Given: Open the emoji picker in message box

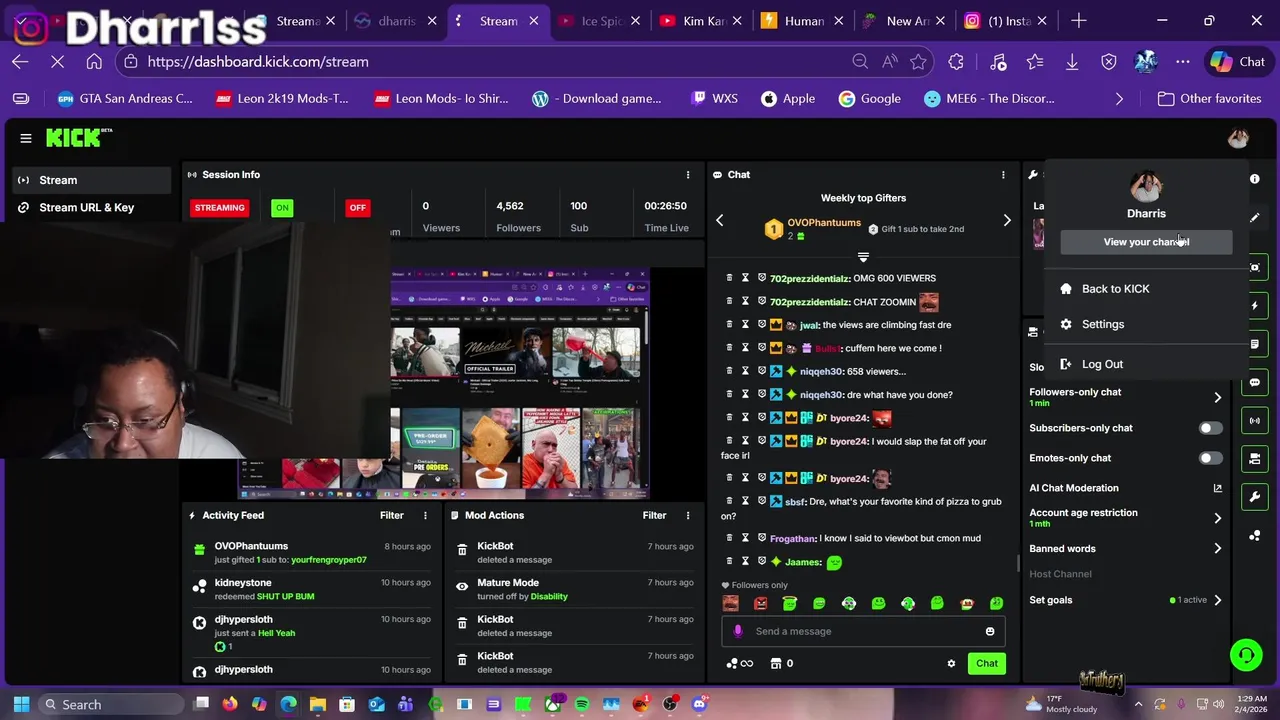Looking at the screenshot, I should click(x=990, y=631).
